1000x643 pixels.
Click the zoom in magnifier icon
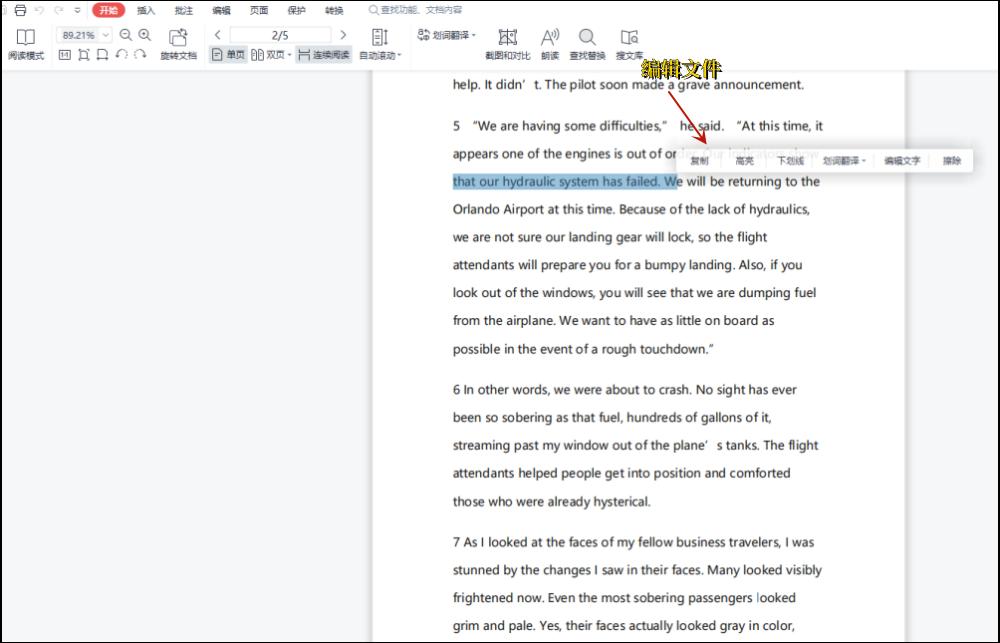145,35
